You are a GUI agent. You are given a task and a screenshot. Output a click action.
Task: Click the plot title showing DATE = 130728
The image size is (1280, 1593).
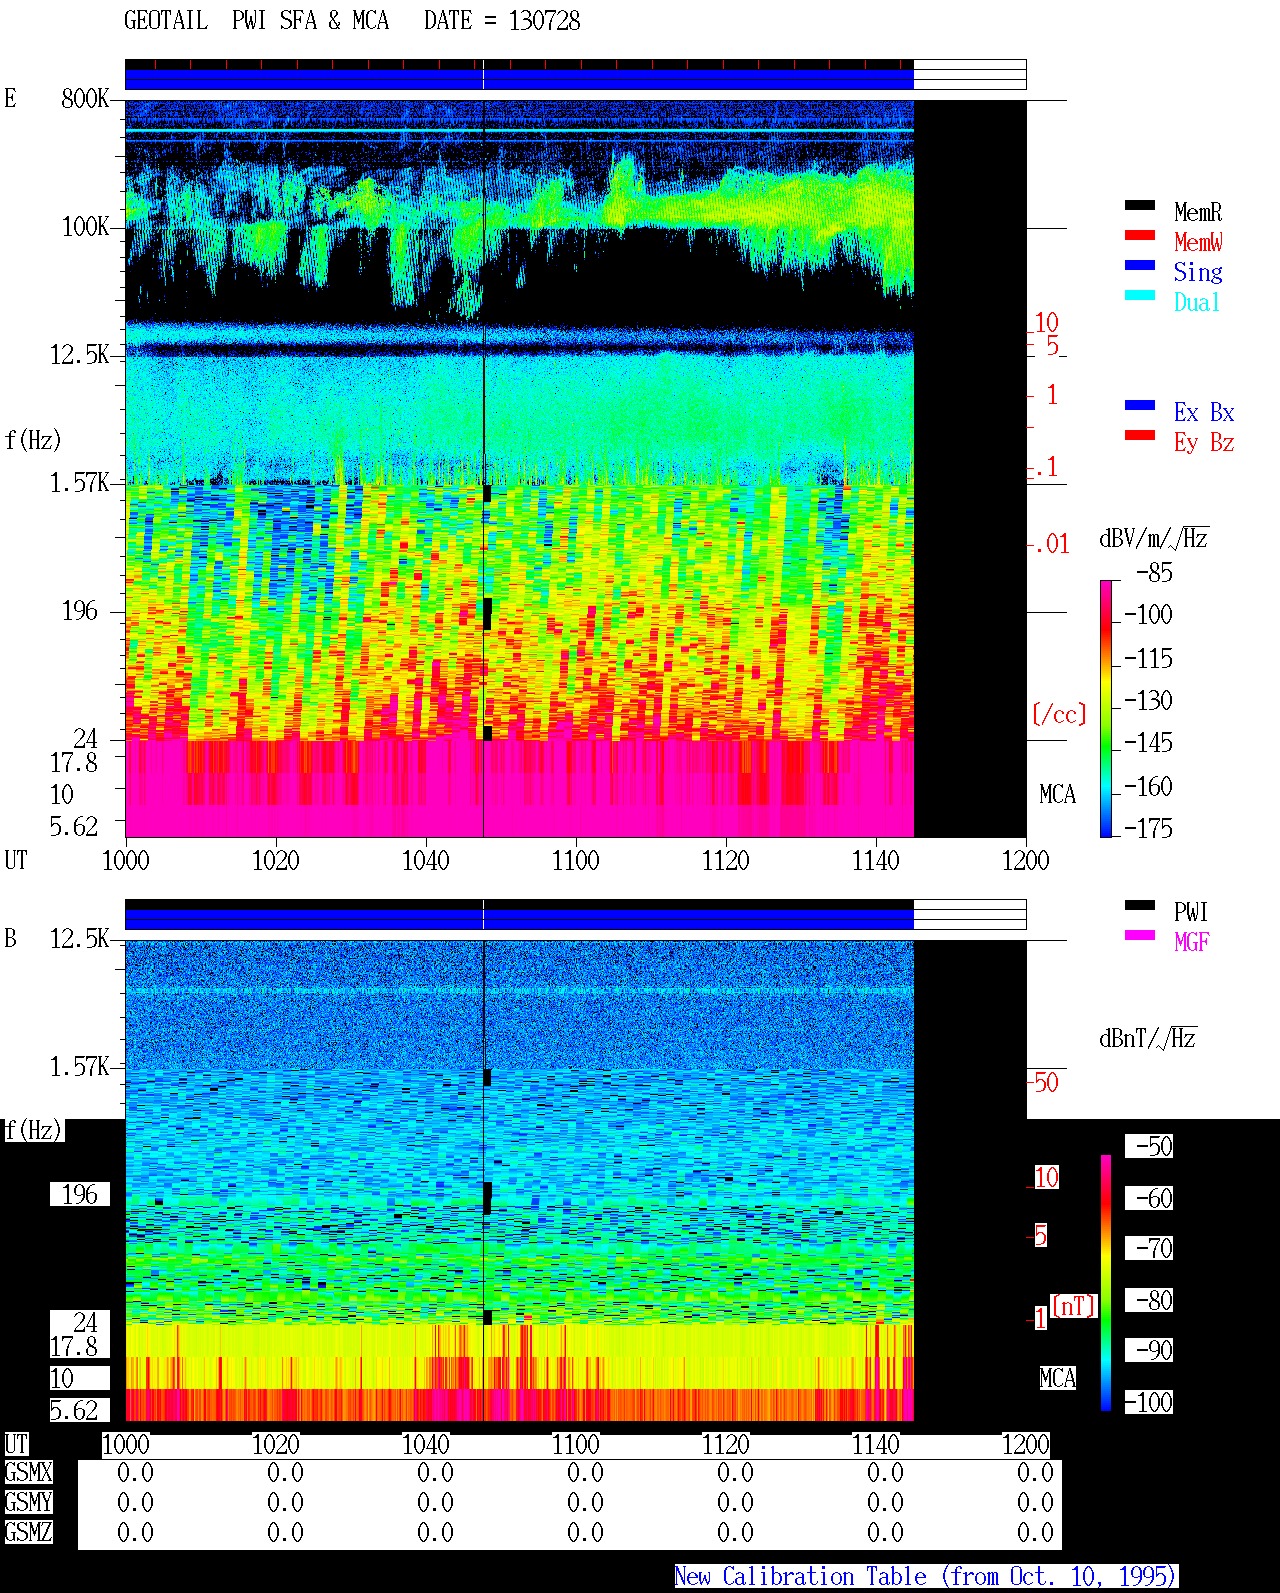352,21
